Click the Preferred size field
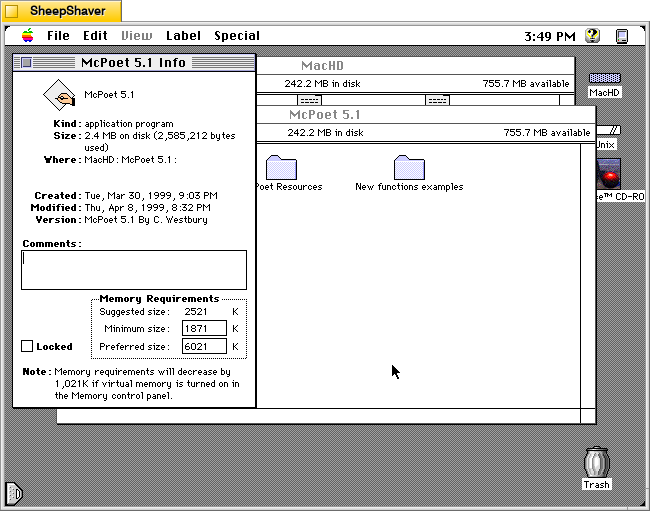The image size is (650, 511). click(204, 346)
